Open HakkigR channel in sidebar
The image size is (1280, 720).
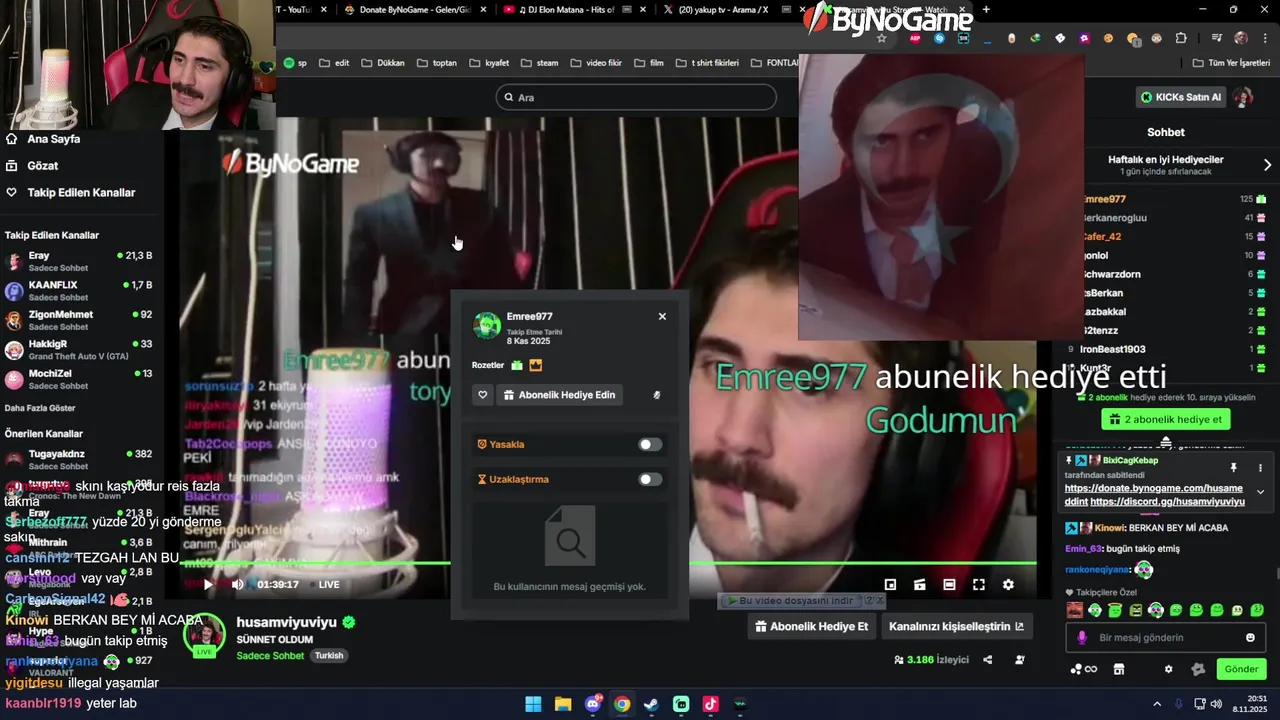[80, 350]
